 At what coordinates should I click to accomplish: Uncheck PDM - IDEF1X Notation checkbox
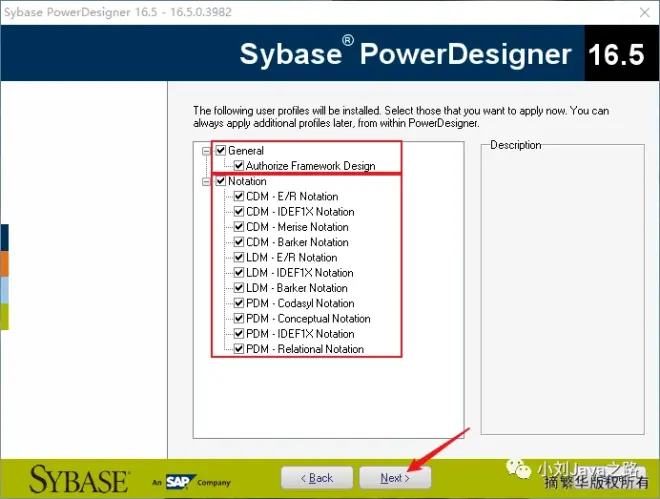click(x=239, y=333)
